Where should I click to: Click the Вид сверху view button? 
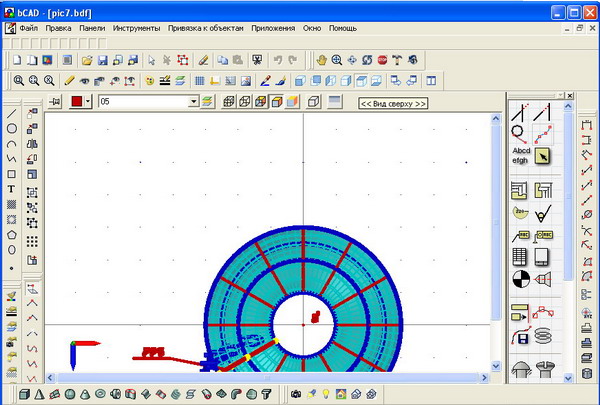(x=393, y=103)
